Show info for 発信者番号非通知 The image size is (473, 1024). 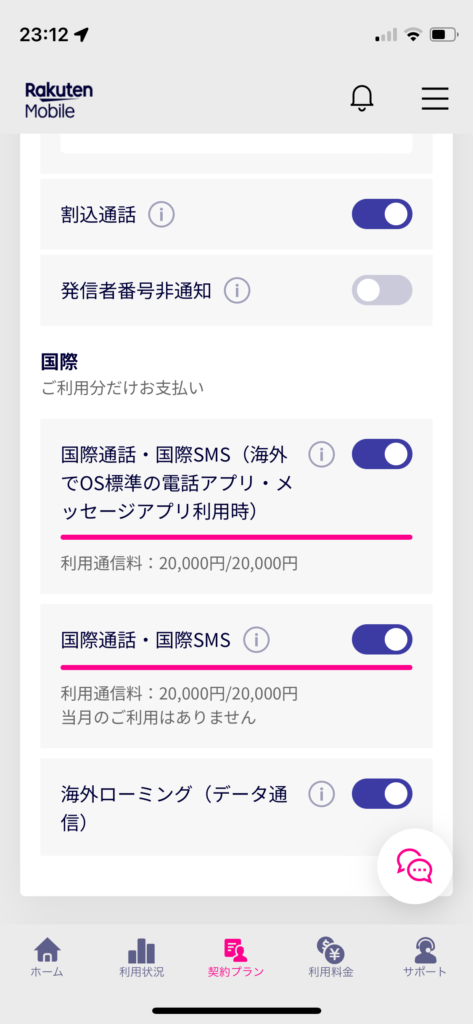click(237, 291)
